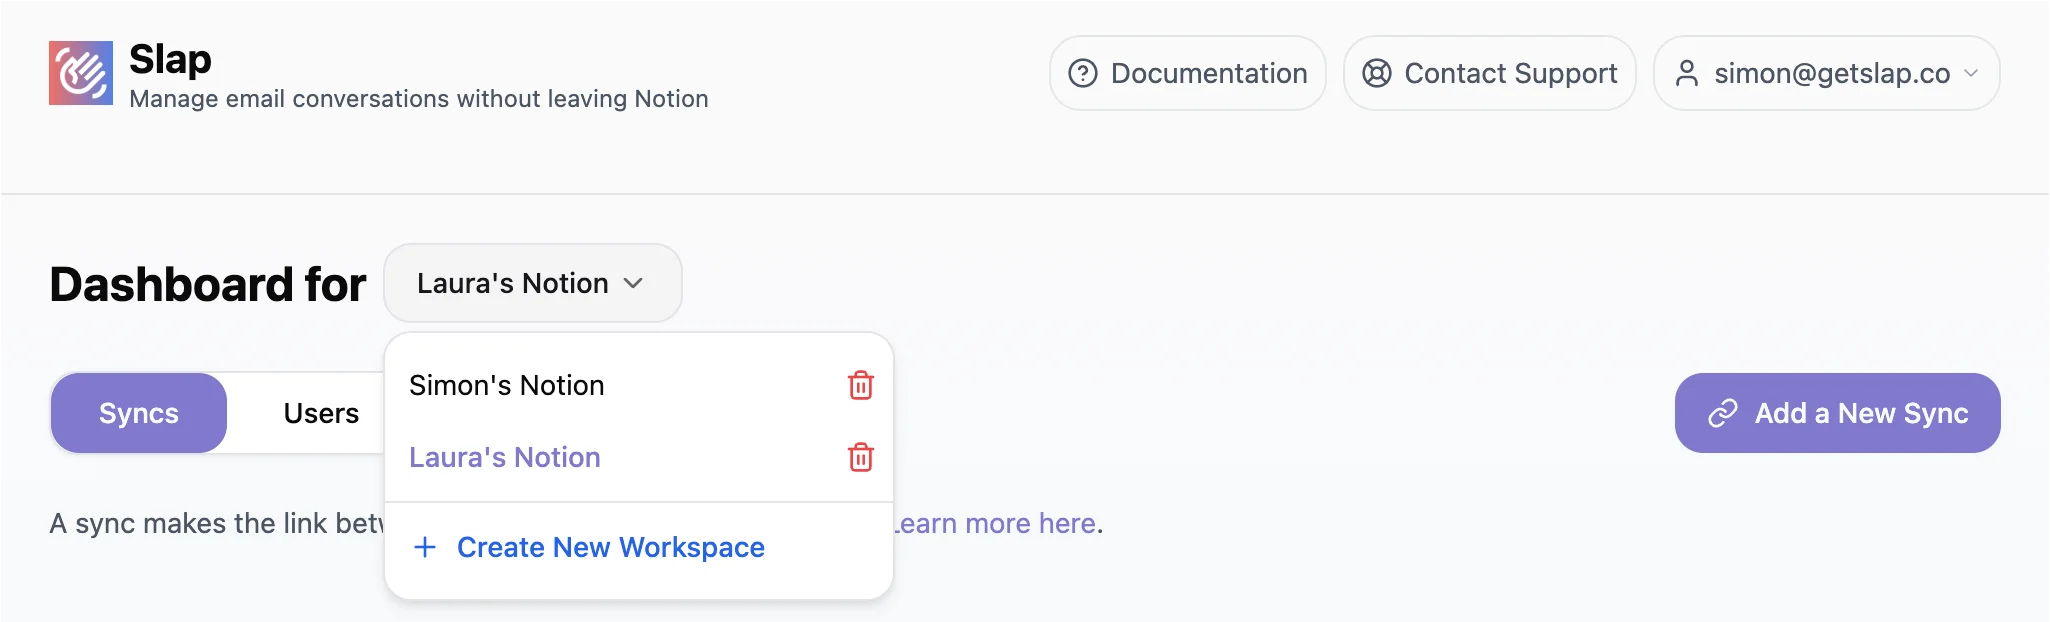Viewport: 2050px width, 622px height.
Task: Click the plus icon for new workspace
Action: pos(425,547)
